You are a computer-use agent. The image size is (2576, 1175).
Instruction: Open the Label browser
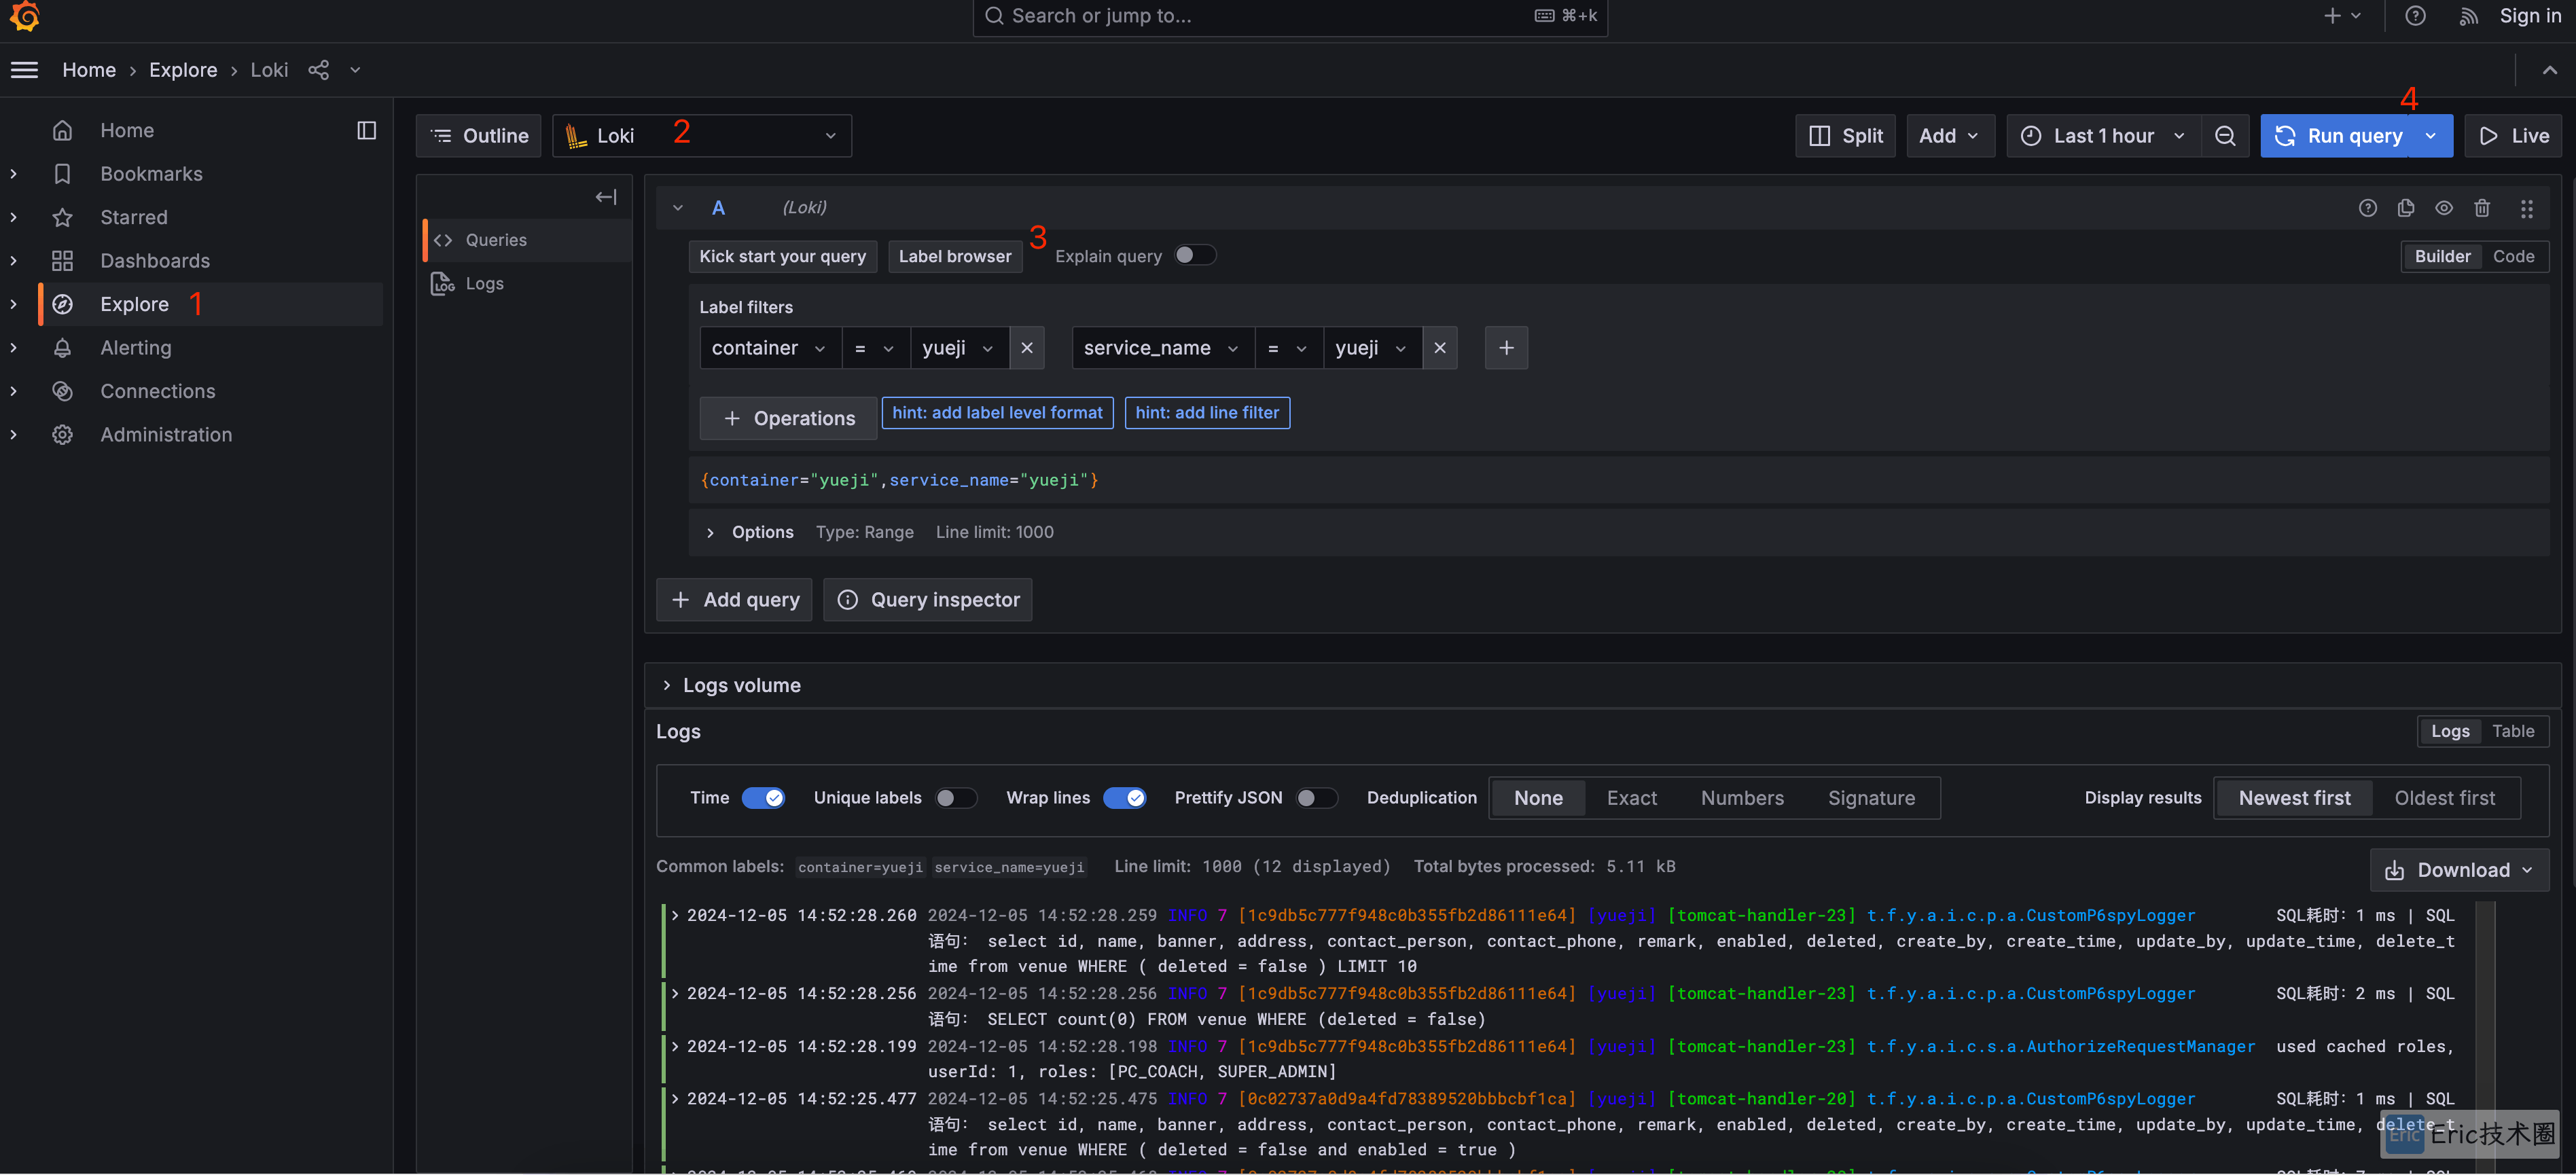[x=955, y=256]
